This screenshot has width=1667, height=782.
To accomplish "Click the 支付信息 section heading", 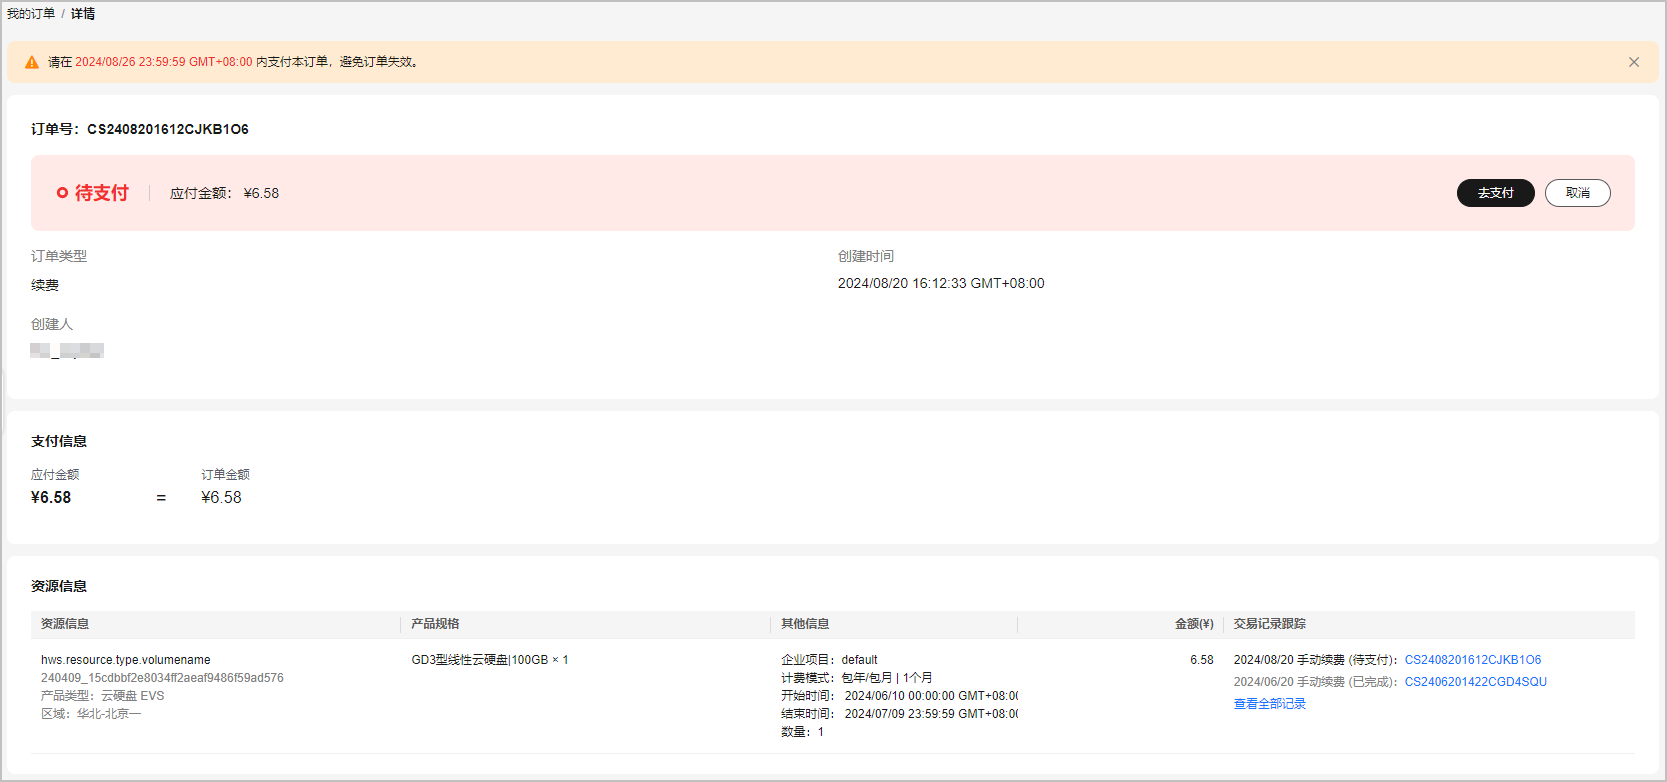I will 59,441.
